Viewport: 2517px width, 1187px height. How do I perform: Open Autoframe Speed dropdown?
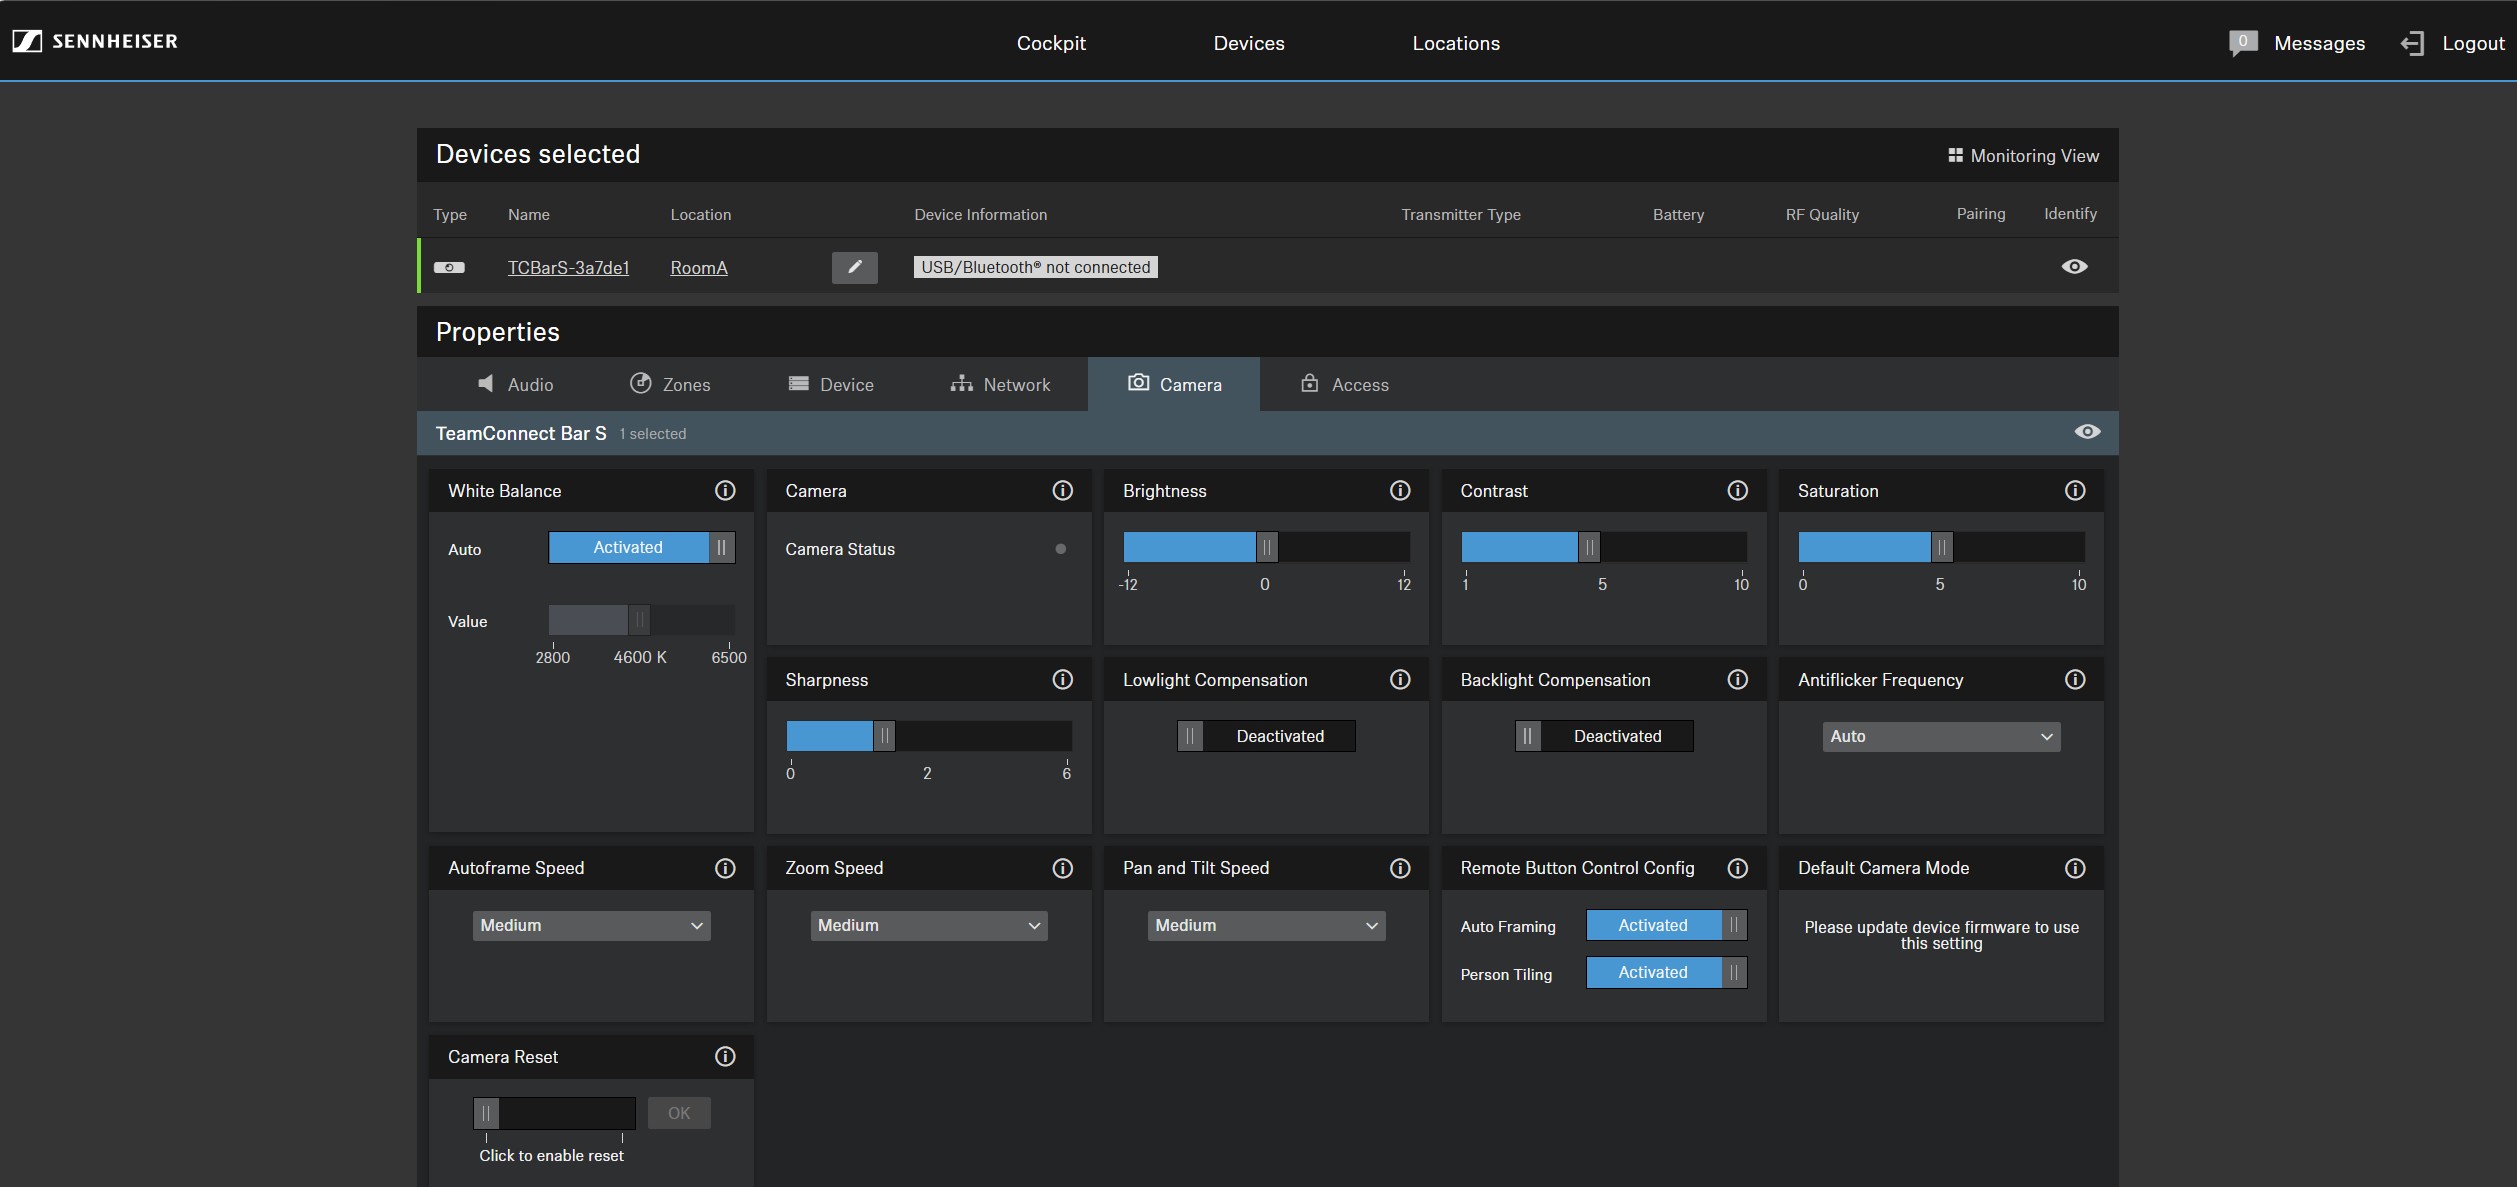click(x=591, y=925)
